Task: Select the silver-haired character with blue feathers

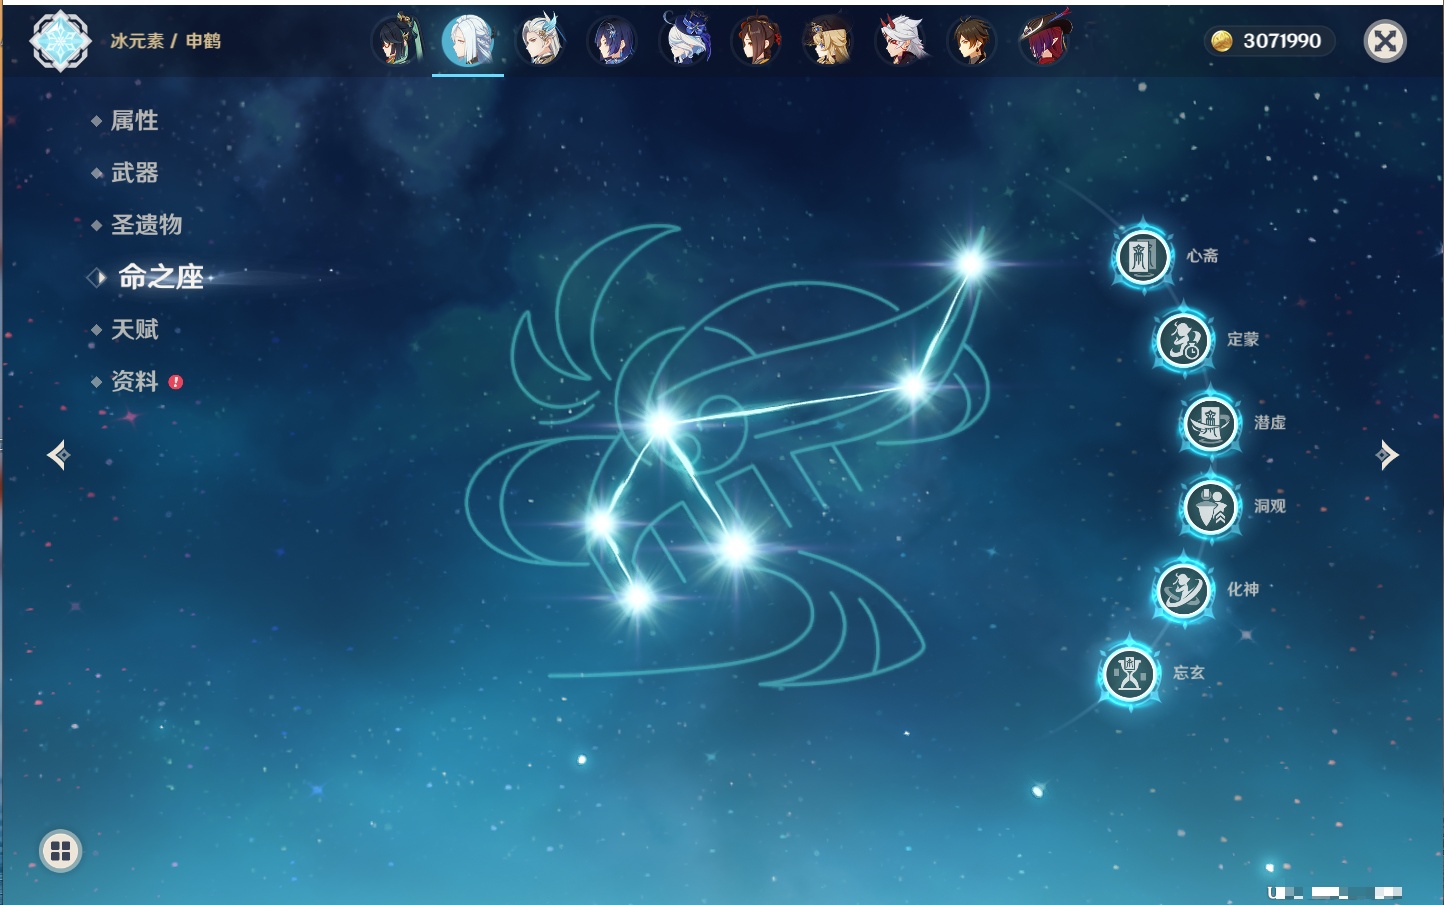Action: pos(541,41)
